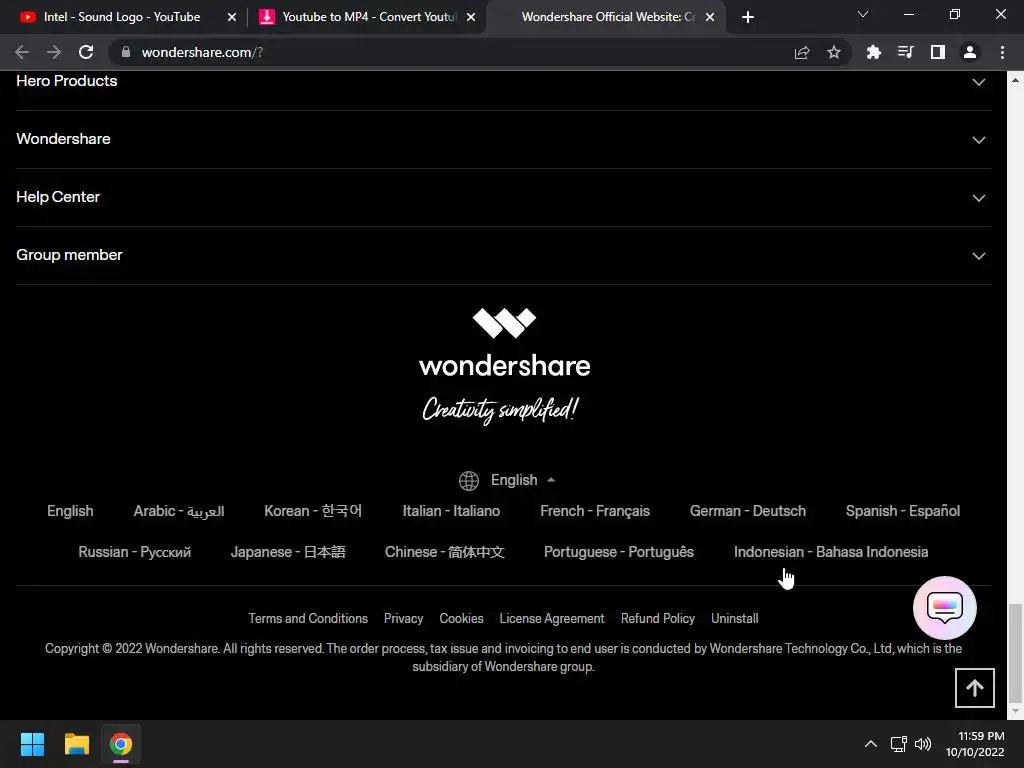Close the Wondershare Official Website tab
1024x768 pixels.
tap(710, 18)
